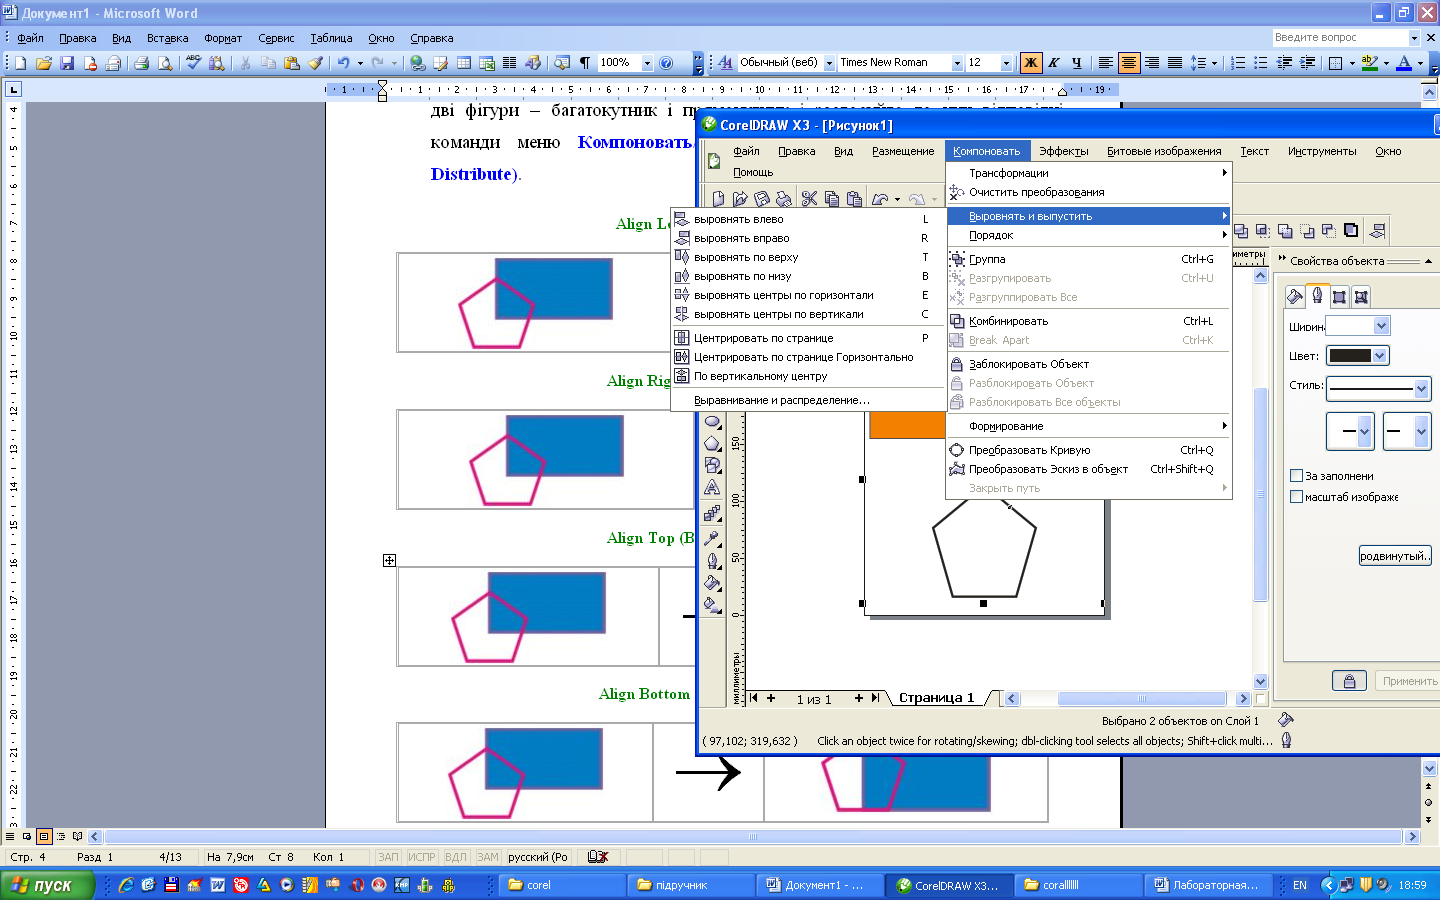Click CorelDRAW's Undo curved arrow icon

(x=880, y=199)
